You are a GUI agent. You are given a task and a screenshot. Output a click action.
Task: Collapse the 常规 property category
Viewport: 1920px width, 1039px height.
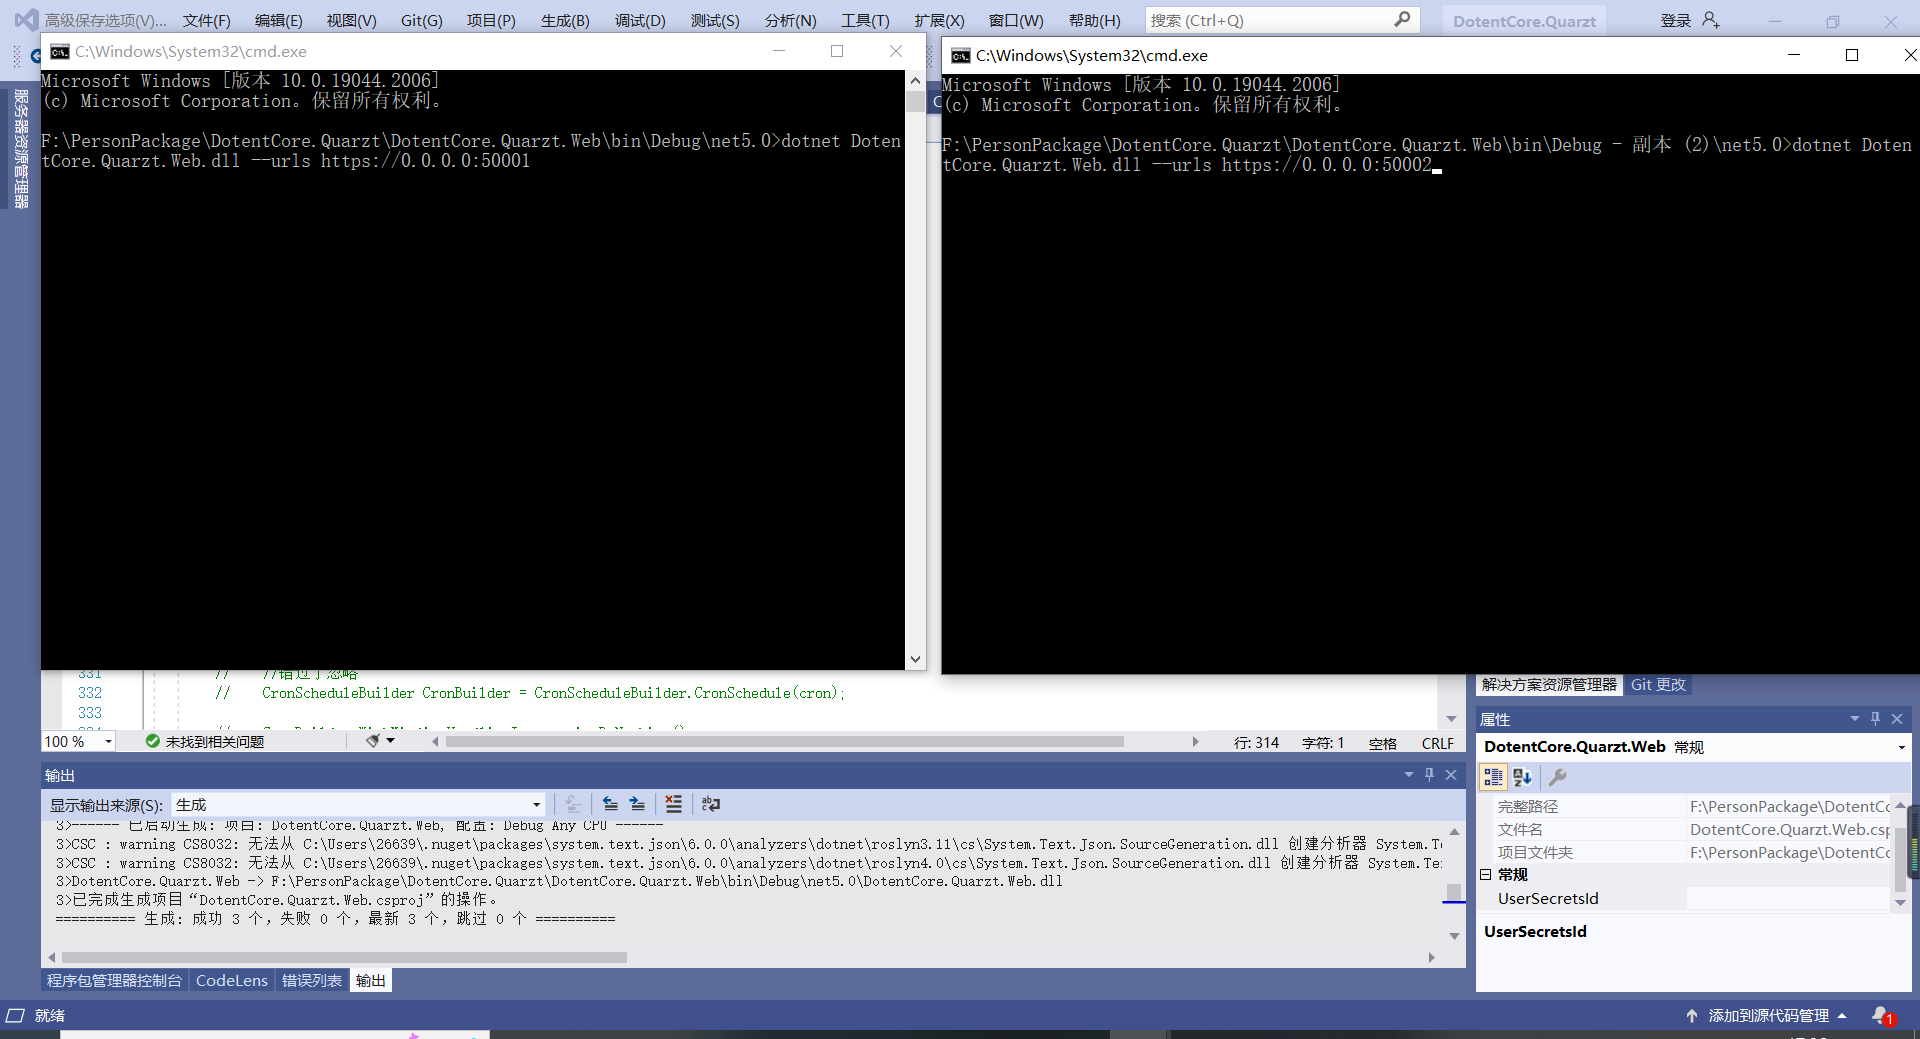pyautogui.click(x=1486, y=875)
